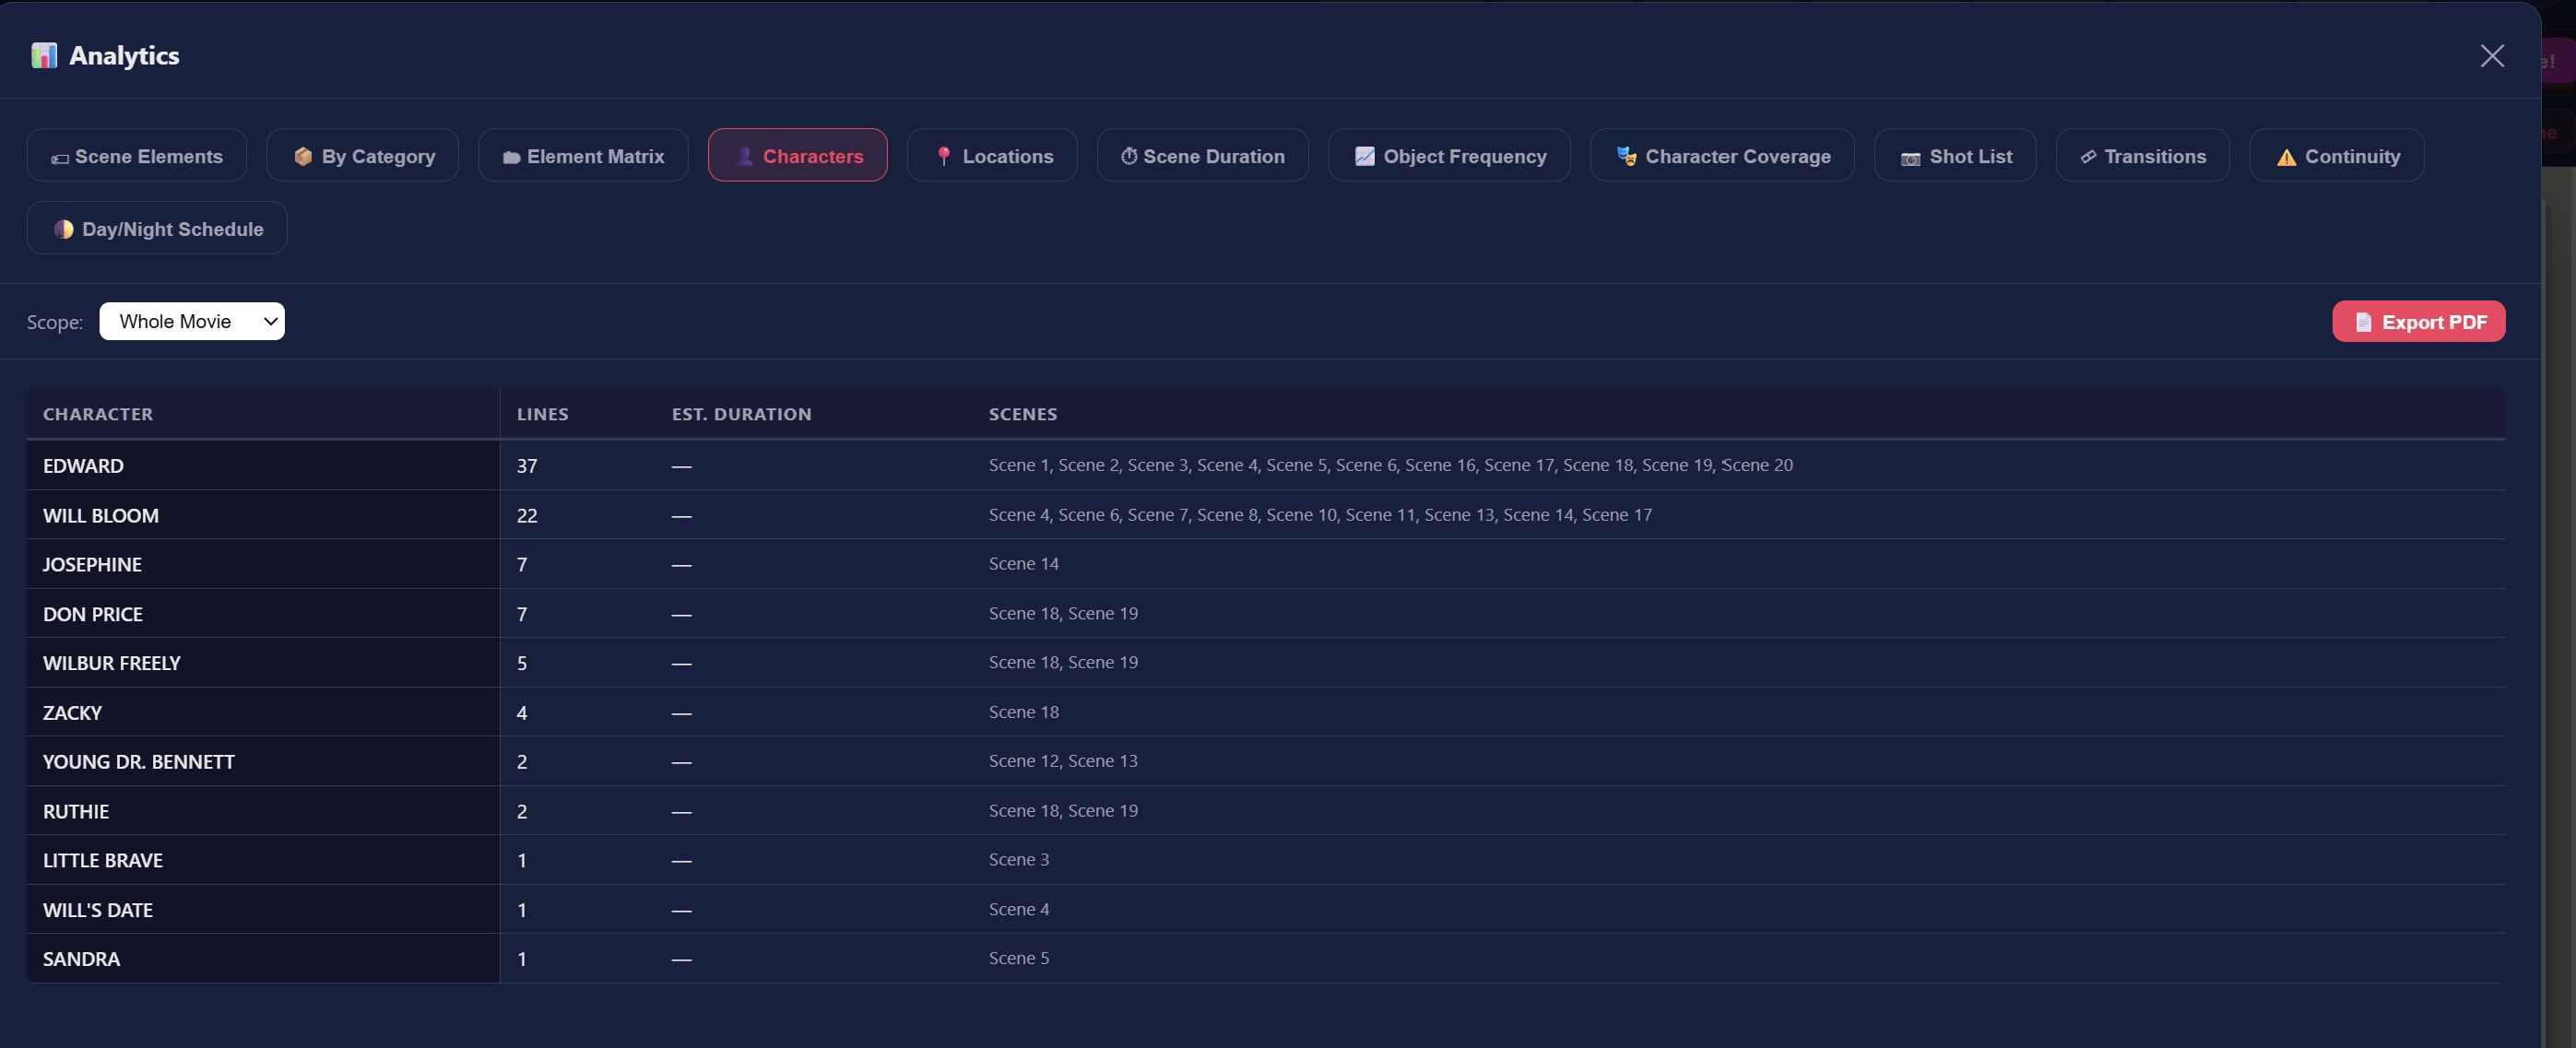Click SANDRA's Scene 5 cell

pos(1019,958)
